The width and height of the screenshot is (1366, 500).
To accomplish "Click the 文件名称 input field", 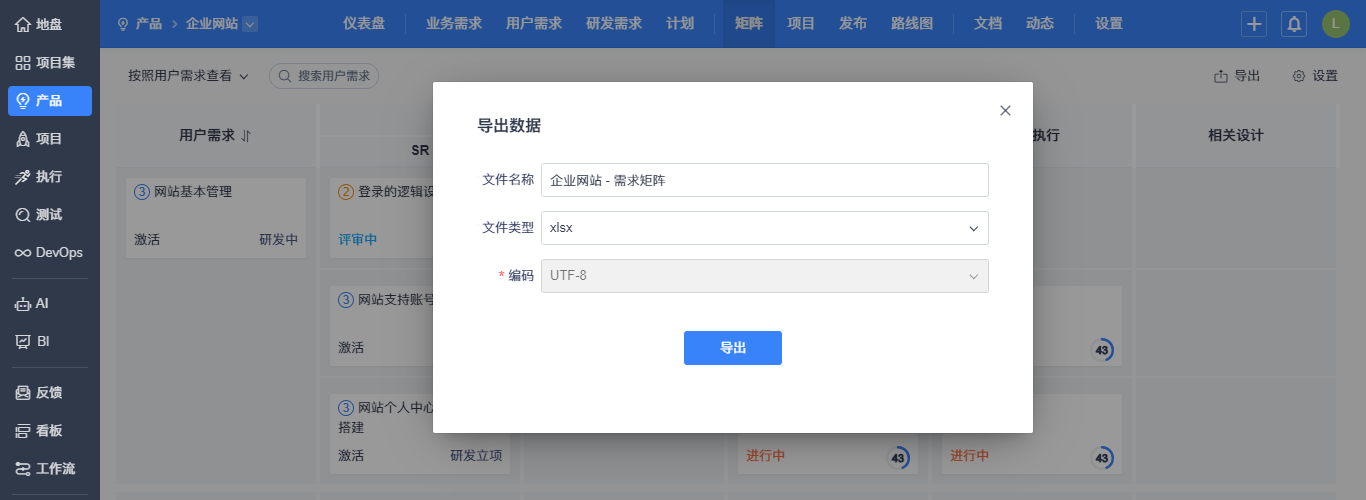I will pos(765,180).
